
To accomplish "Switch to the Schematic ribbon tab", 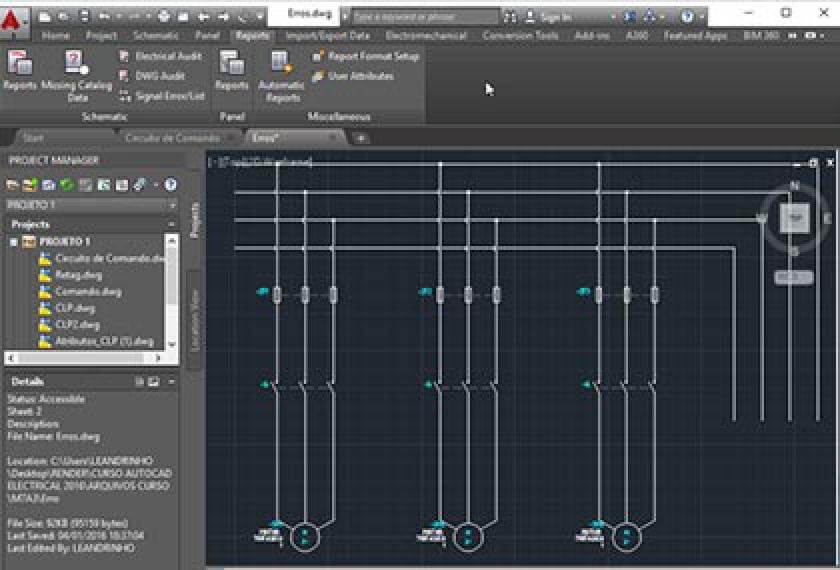I will coord(155,35).
